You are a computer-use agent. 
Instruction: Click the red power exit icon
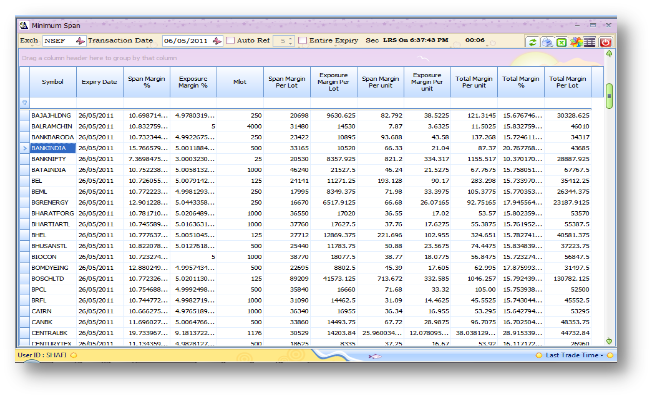click(x=605, y=42)
